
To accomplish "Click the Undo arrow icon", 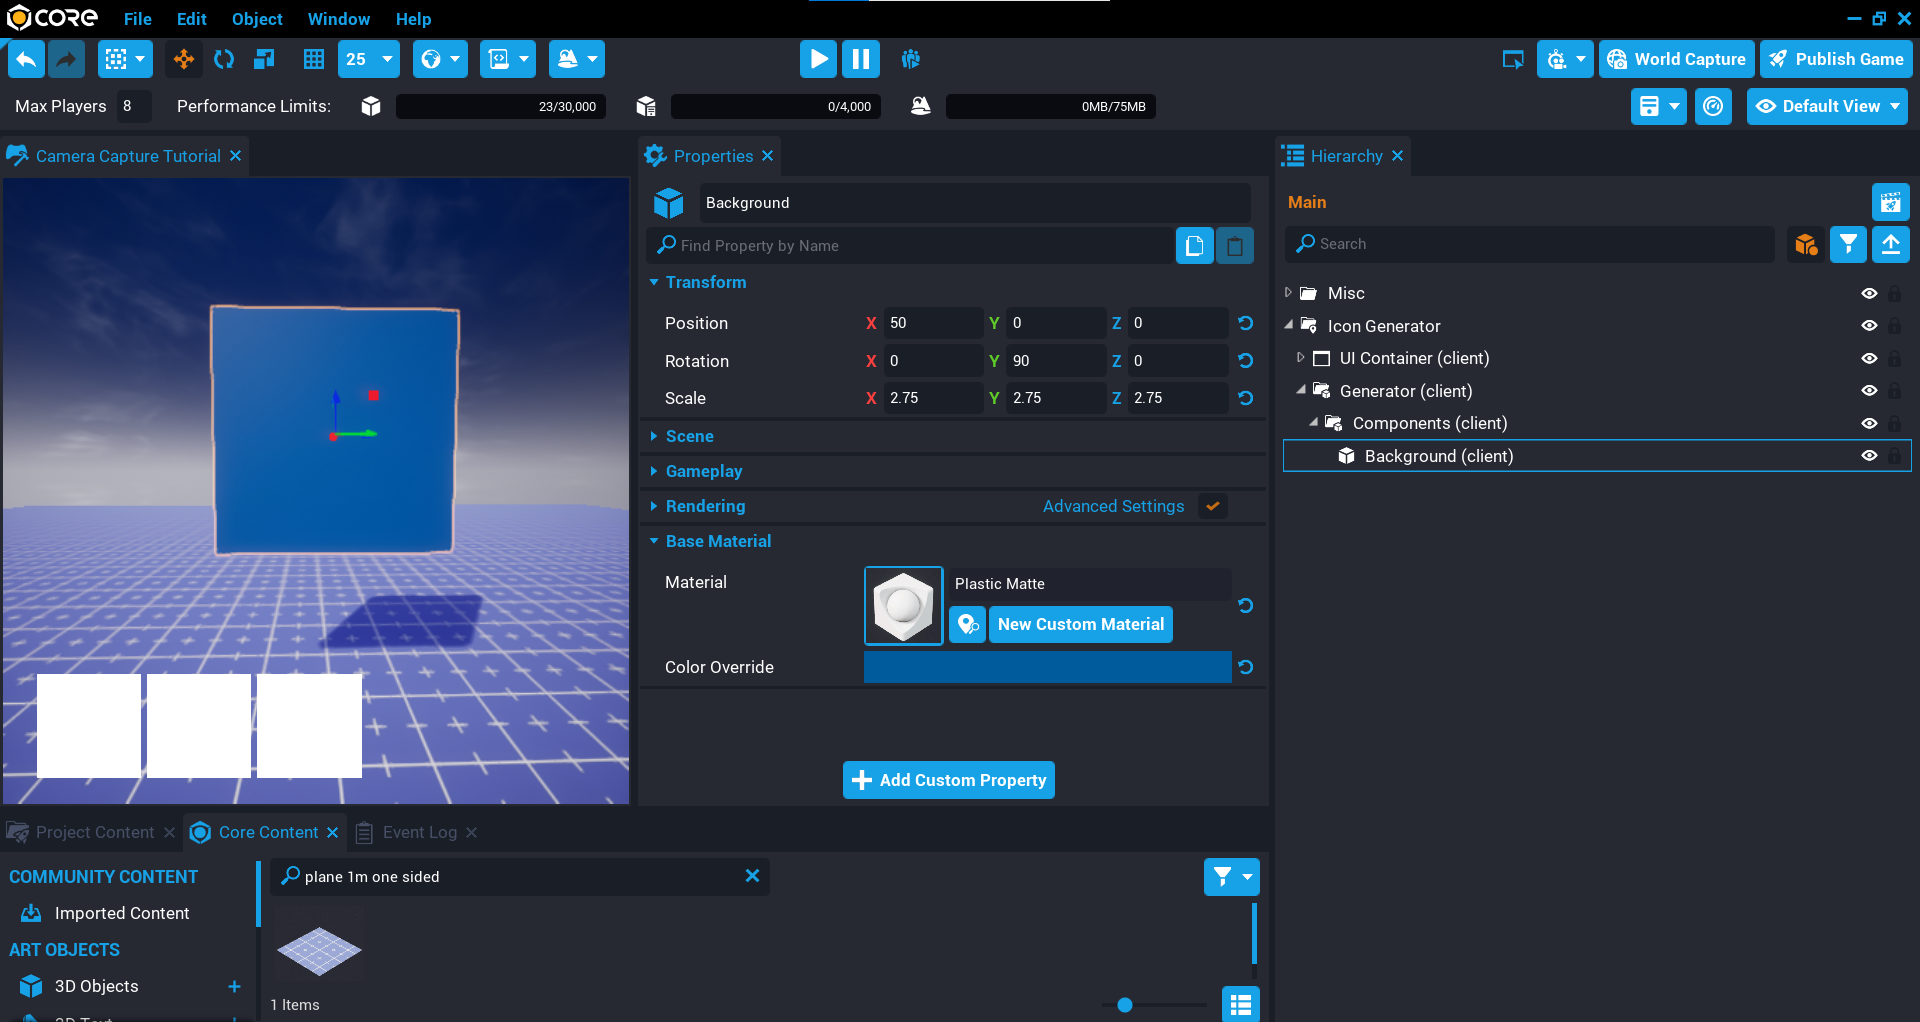I will coord(27,59).
